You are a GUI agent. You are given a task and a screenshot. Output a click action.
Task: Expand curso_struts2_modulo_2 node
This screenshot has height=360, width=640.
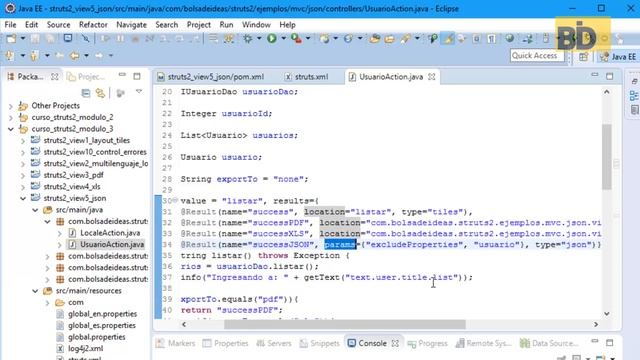(11, 118)
